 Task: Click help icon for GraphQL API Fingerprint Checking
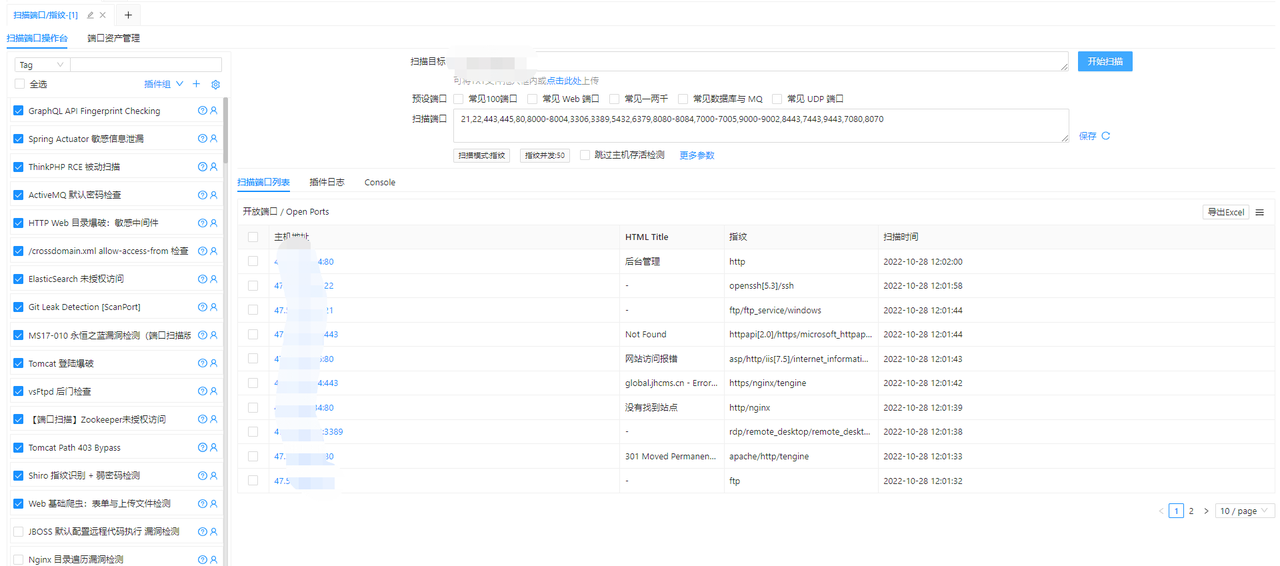202,111
